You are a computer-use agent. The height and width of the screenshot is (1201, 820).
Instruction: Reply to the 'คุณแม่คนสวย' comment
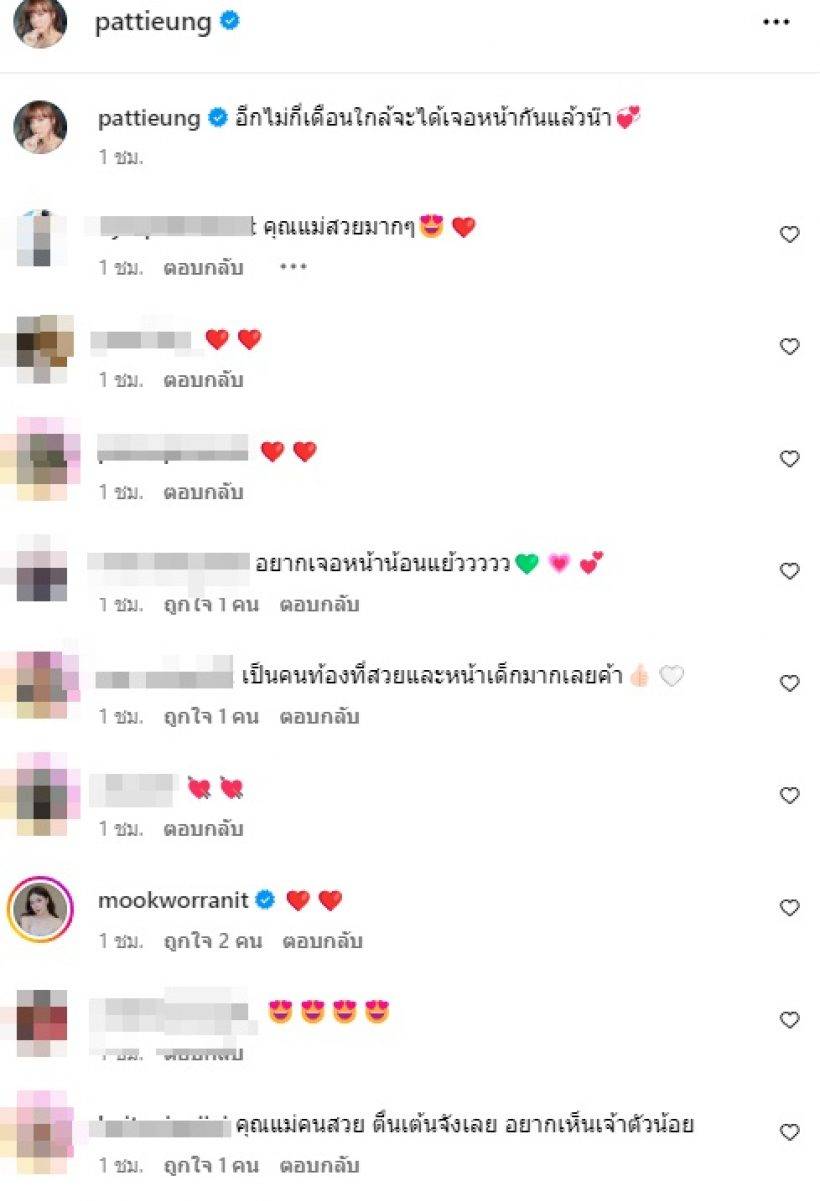[319, 1165]
